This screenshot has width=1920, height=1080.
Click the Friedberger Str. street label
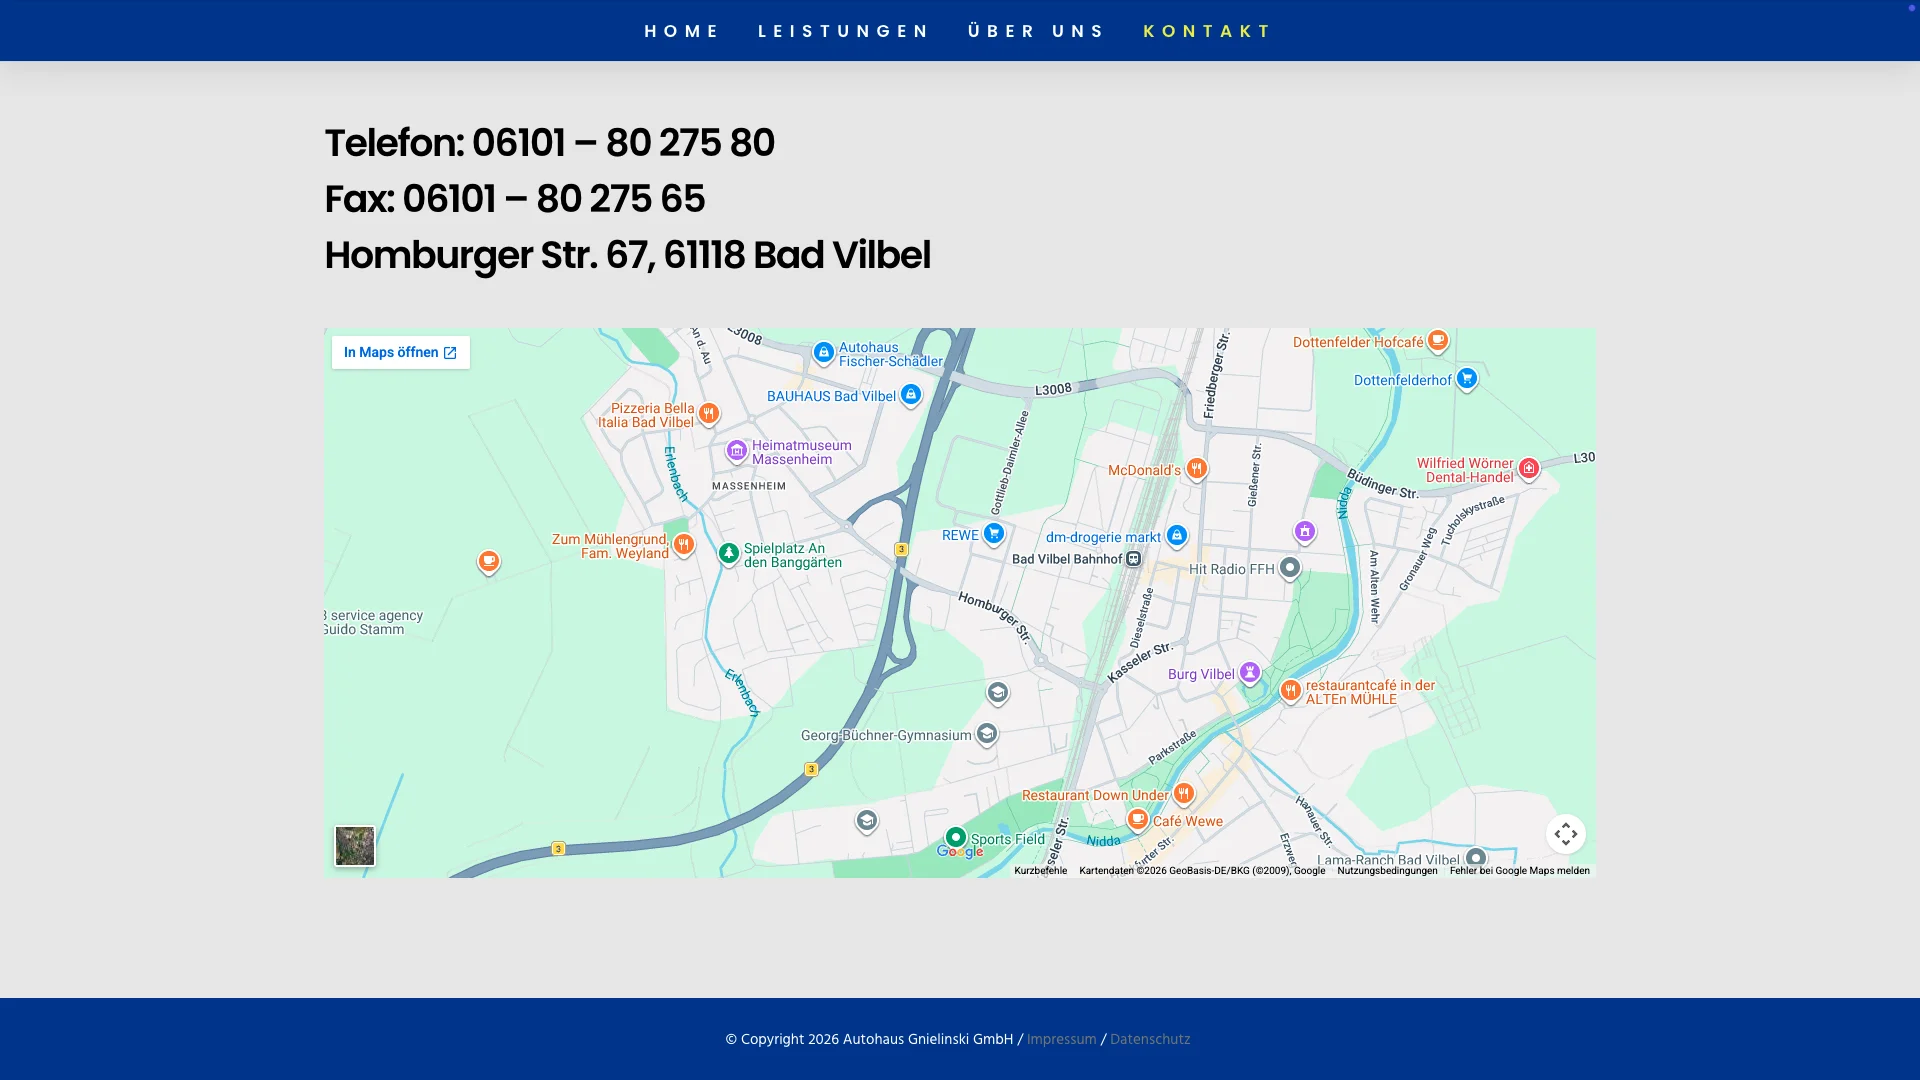[x=1216, y=374]
